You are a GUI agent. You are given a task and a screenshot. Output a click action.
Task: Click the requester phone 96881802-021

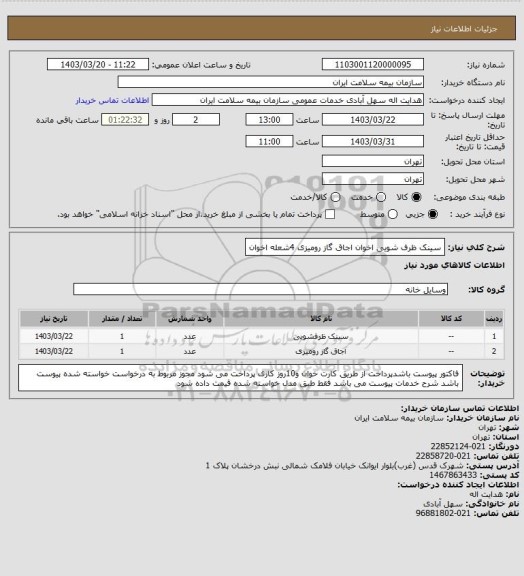click(443, 513)
